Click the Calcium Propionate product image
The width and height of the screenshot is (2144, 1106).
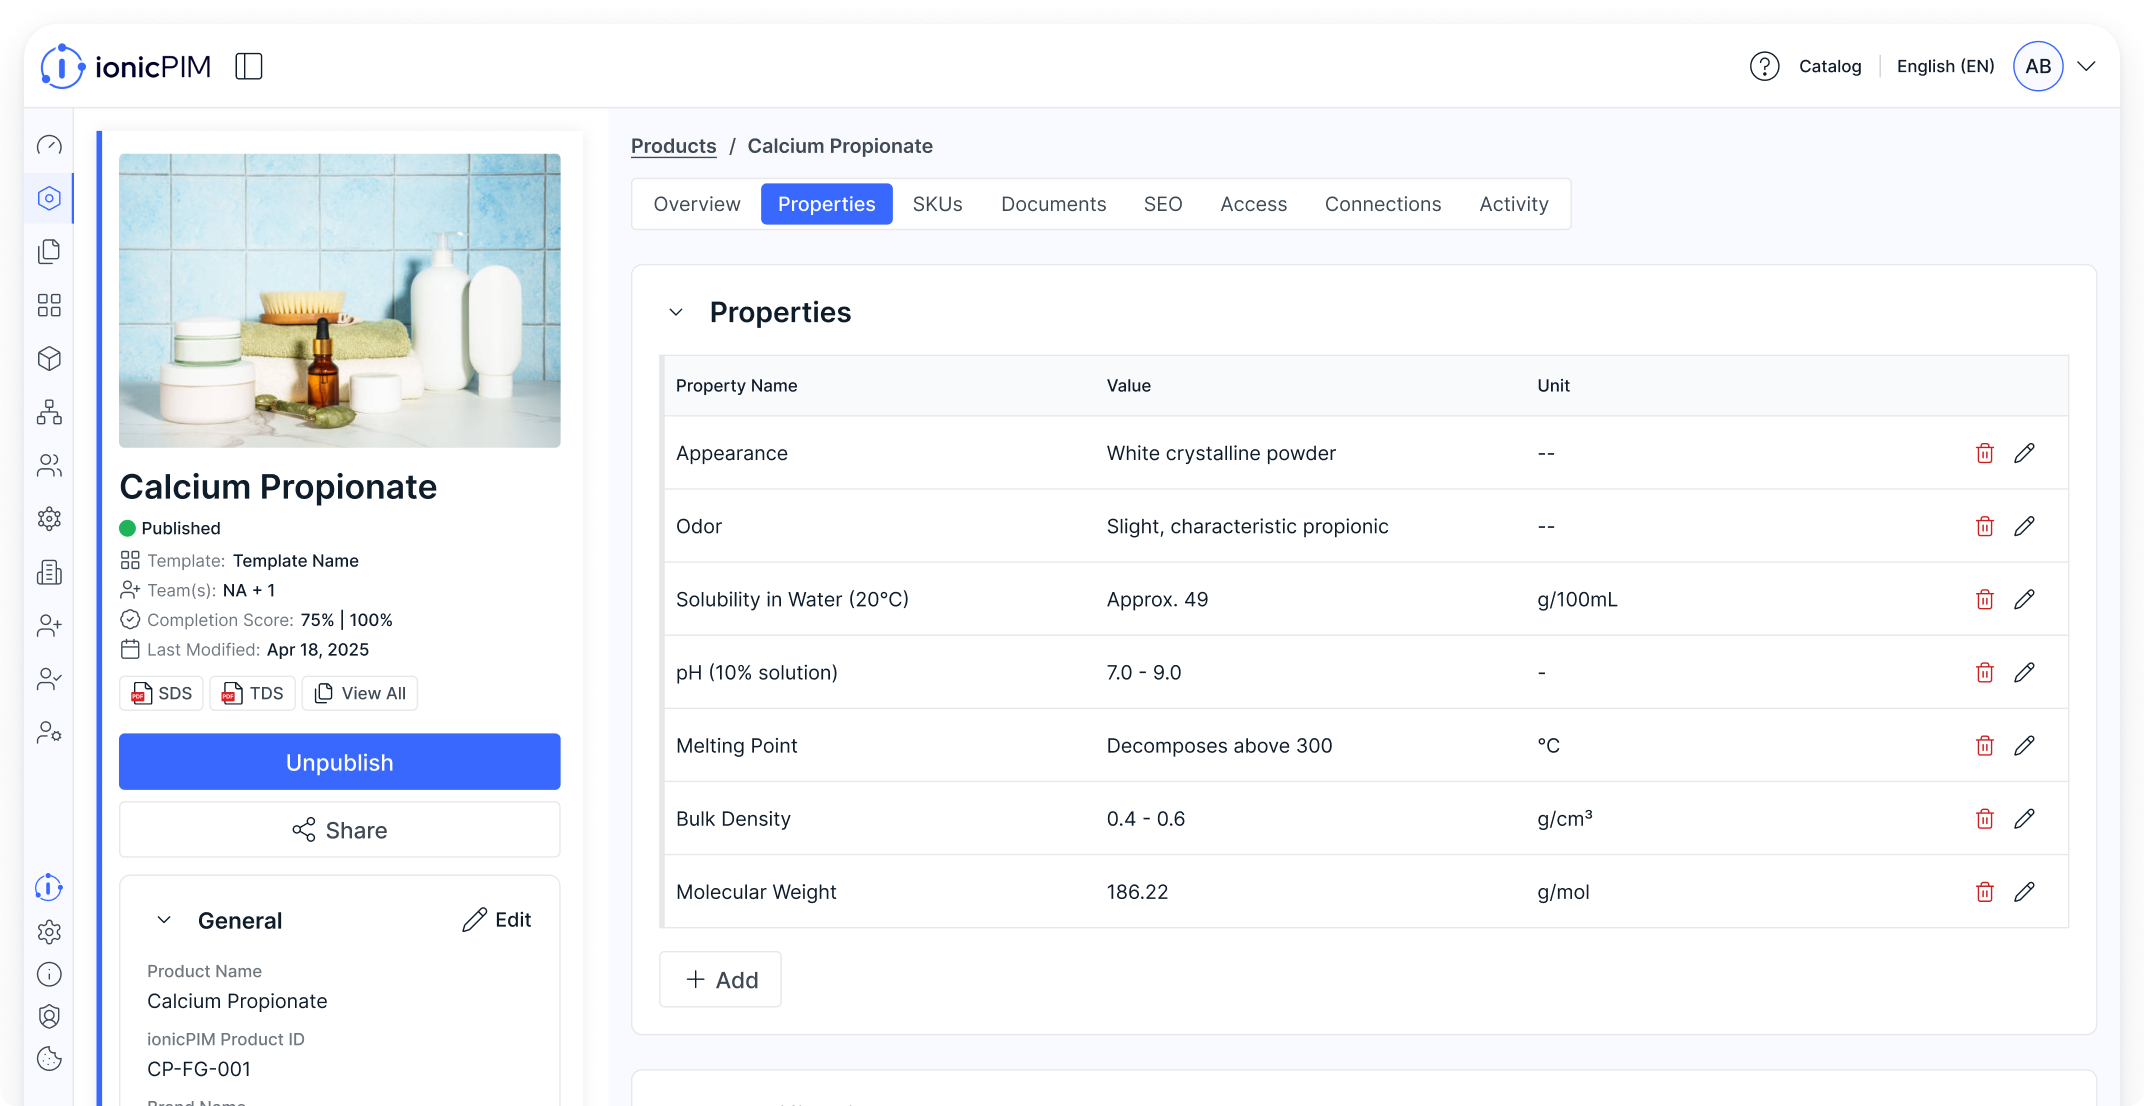click(x=339, y=300)
